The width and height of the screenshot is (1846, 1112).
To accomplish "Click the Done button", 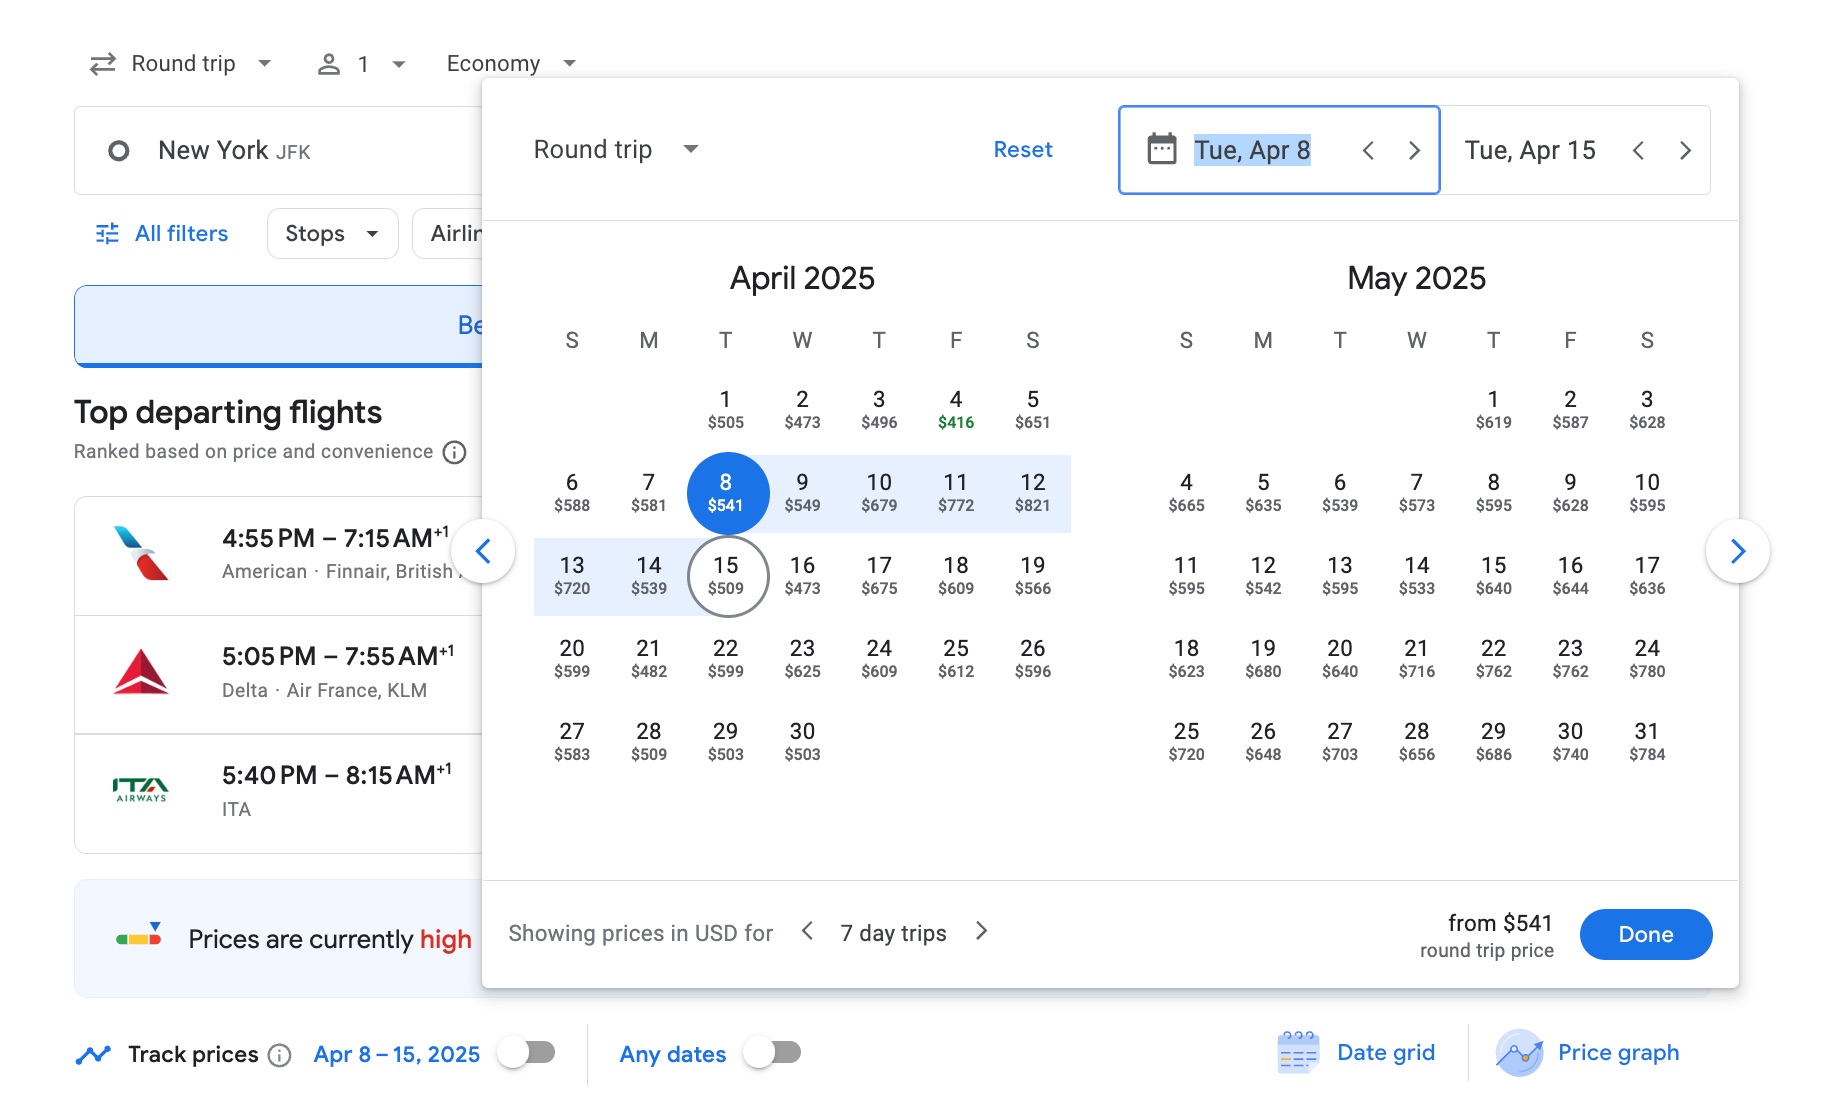I will [1645, 934].
